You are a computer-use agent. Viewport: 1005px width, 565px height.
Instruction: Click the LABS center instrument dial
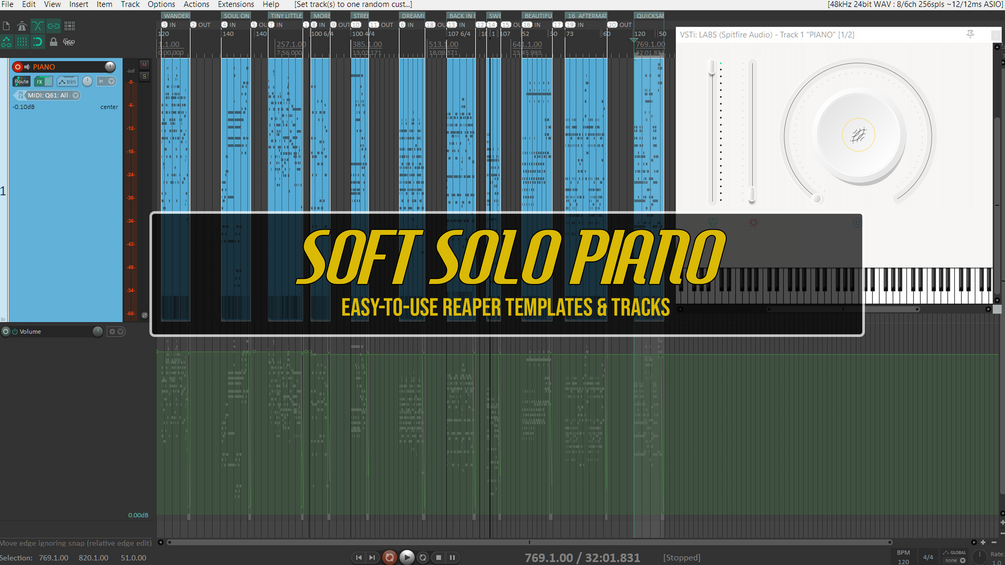click(858, 135)
